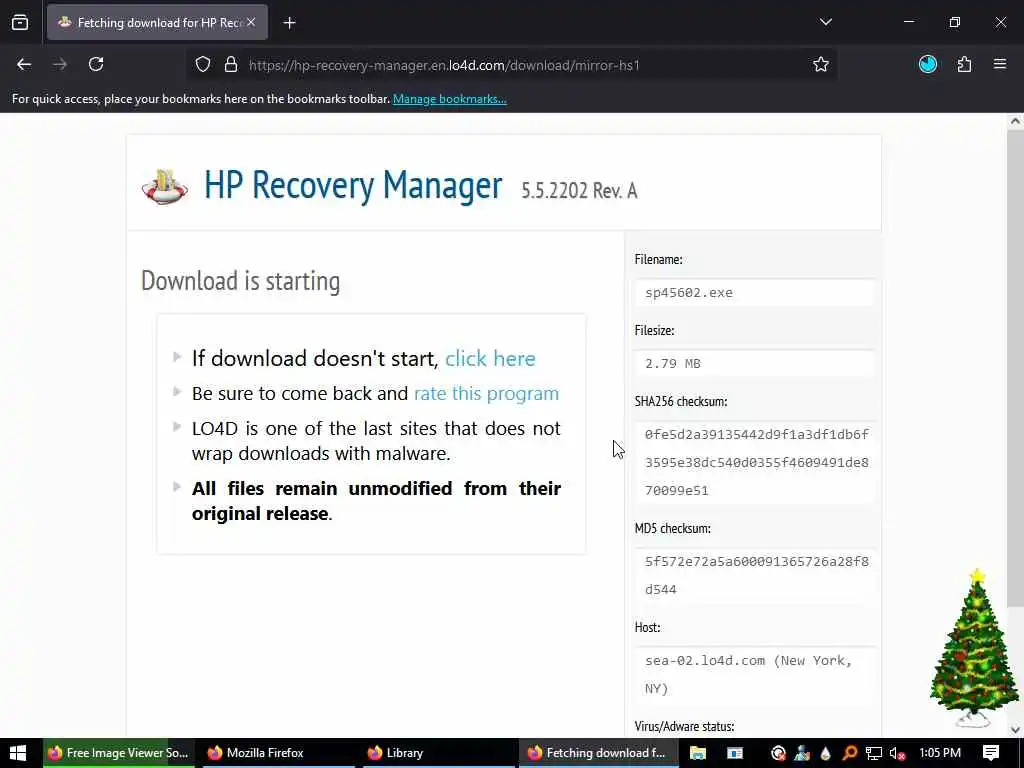Image resolution: width=1024 pixels, height=768 pixels.
Task: Reload the current page
Action: [96, 64]
